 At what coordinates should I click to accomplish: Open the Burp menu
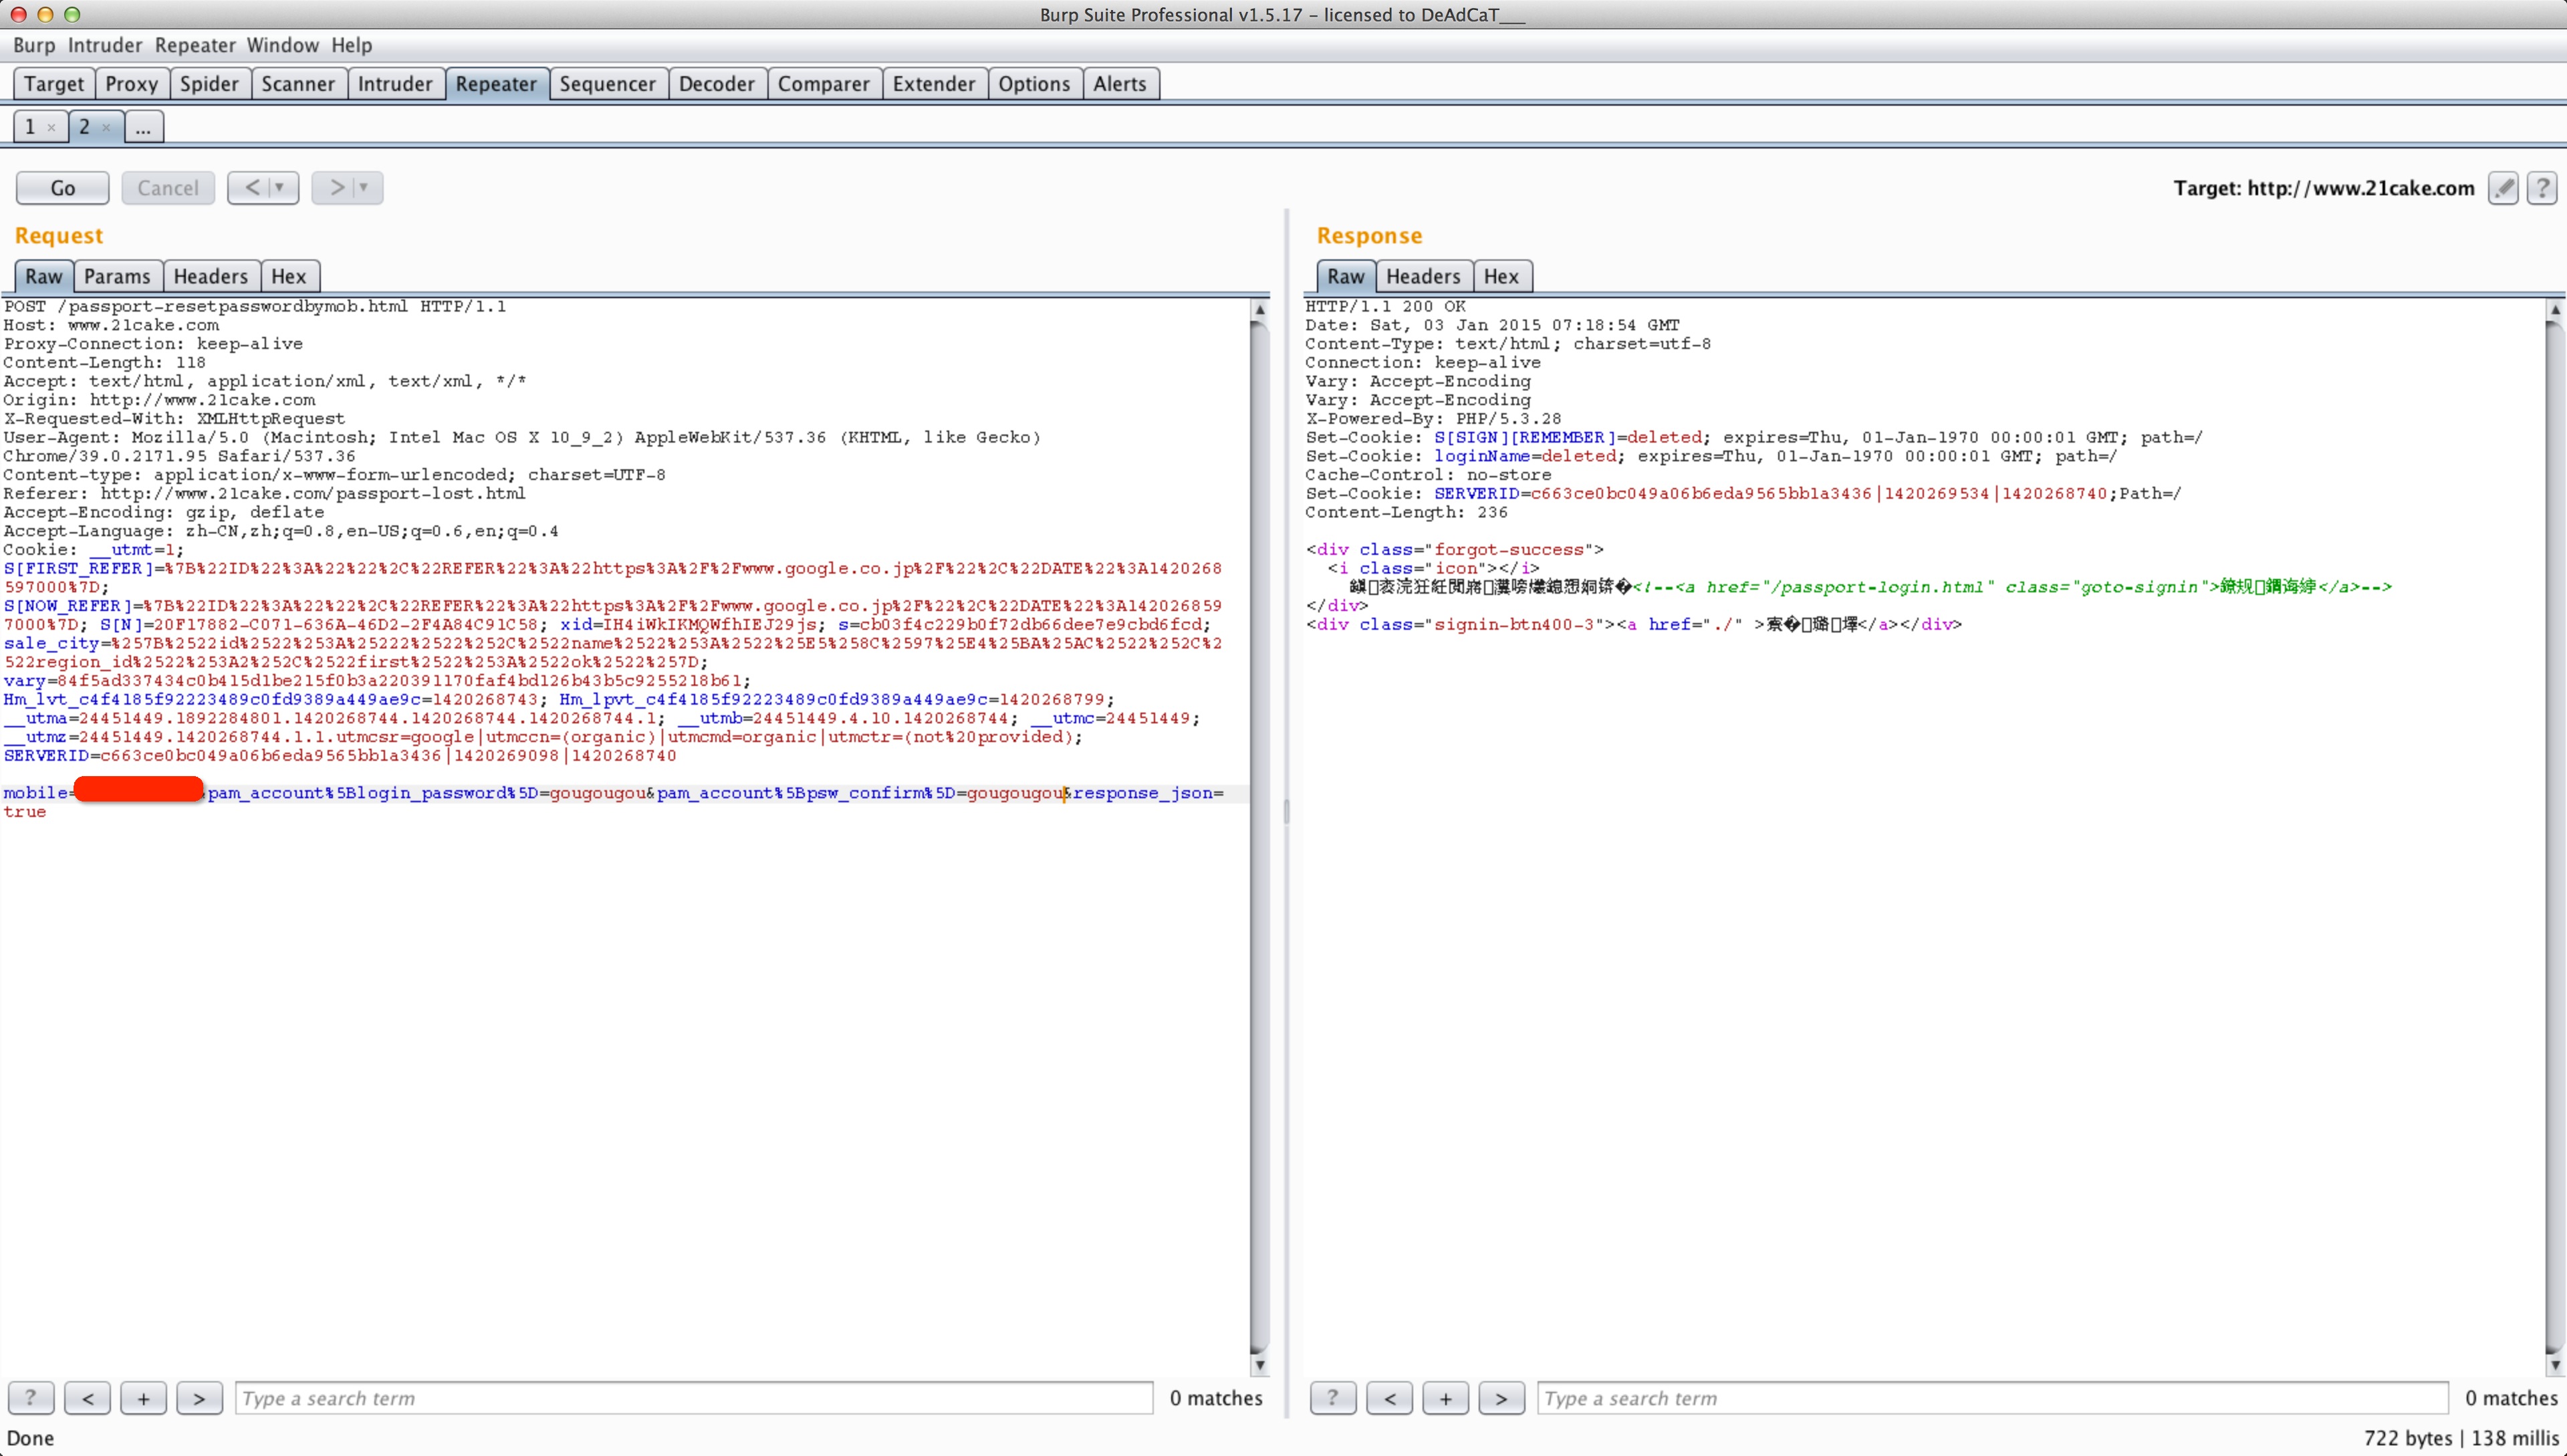[34, 45]
